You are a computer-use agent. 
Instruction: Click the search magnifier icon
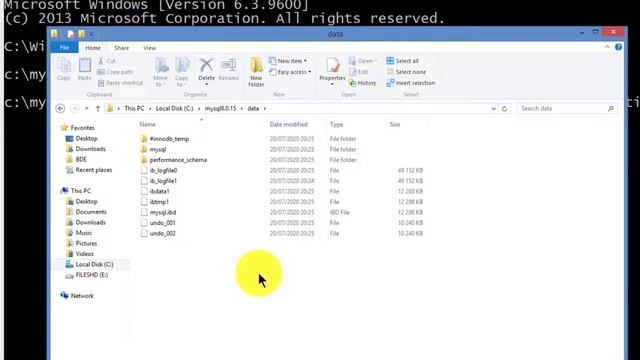point(611,109)
